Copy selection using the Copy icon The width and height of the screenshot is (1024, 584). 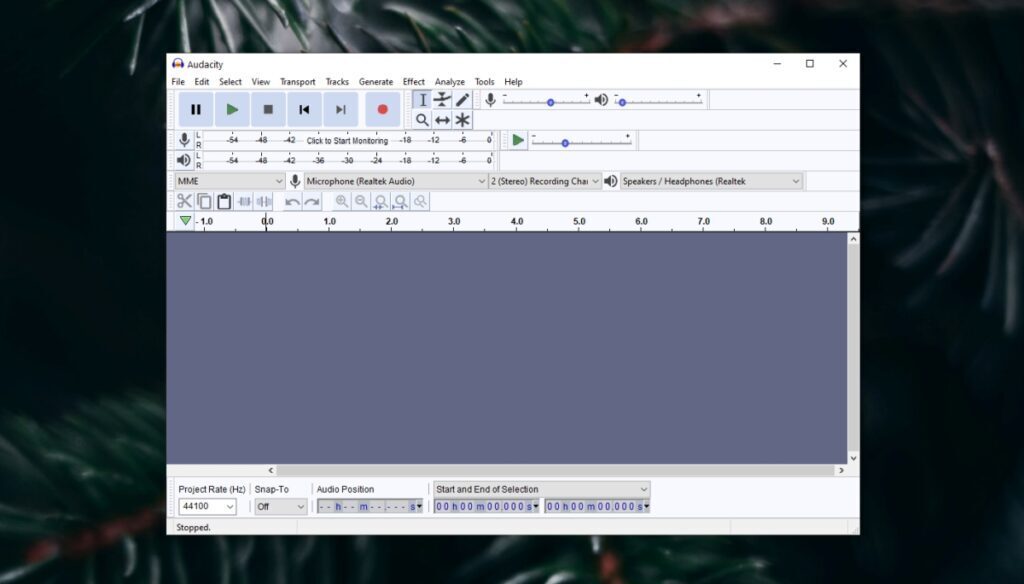(x=203, y=200)
